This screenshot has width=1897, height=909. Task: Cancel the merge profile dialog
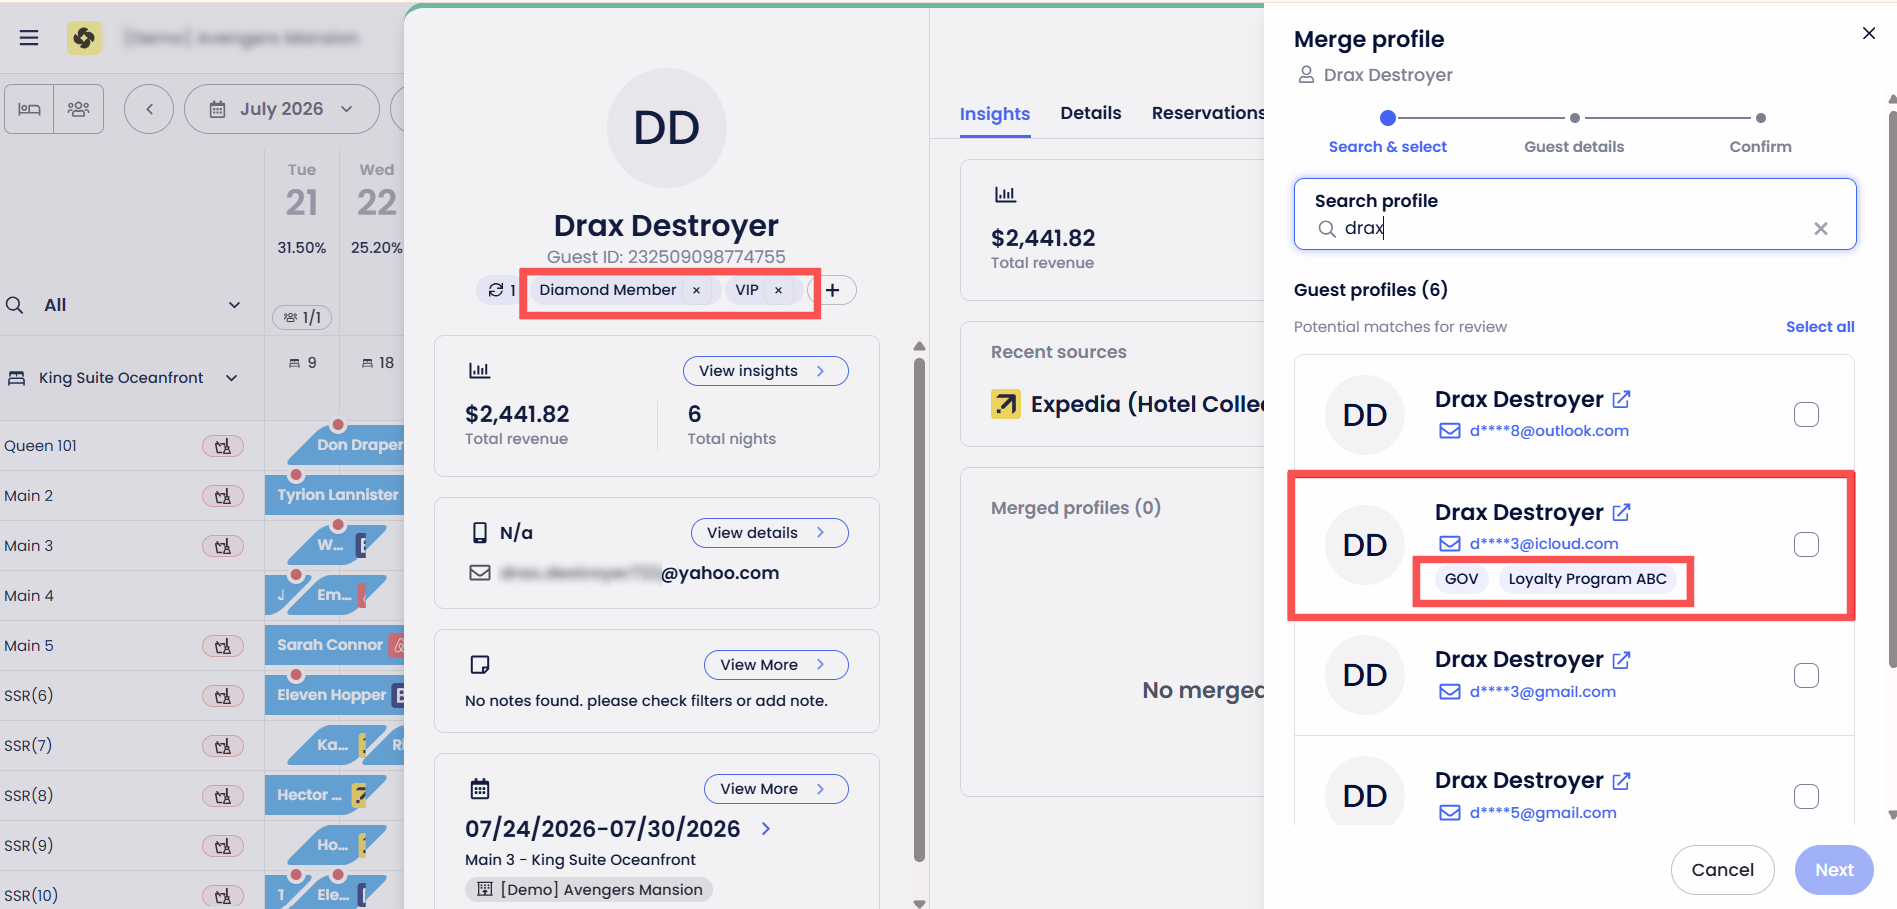tap(1722, 870)
